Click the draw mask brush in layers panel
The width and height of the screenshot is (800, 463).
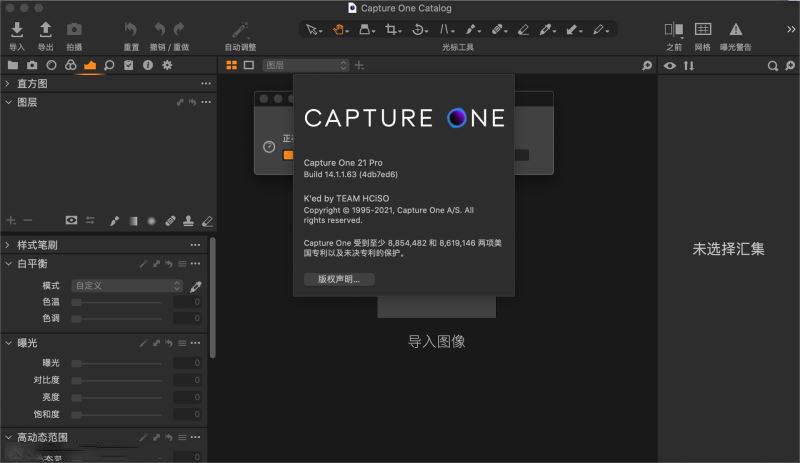[114, 221]
